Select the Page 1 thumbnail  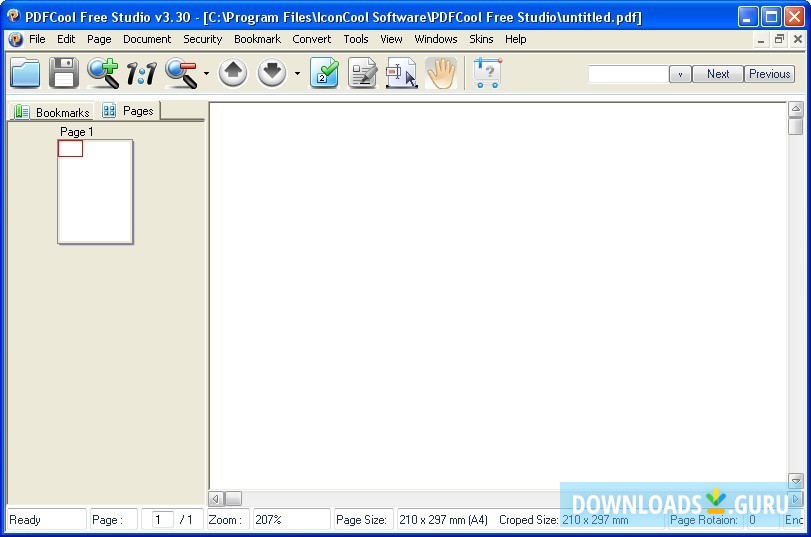click(95, 192)
